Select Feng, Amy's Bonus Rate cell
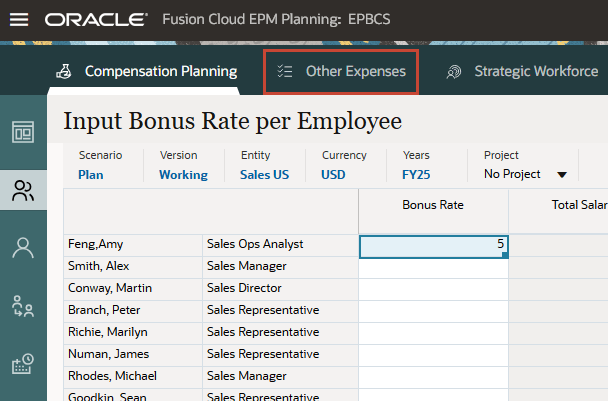The height and width of the screenshot is (401, 608). click(432, 244)
